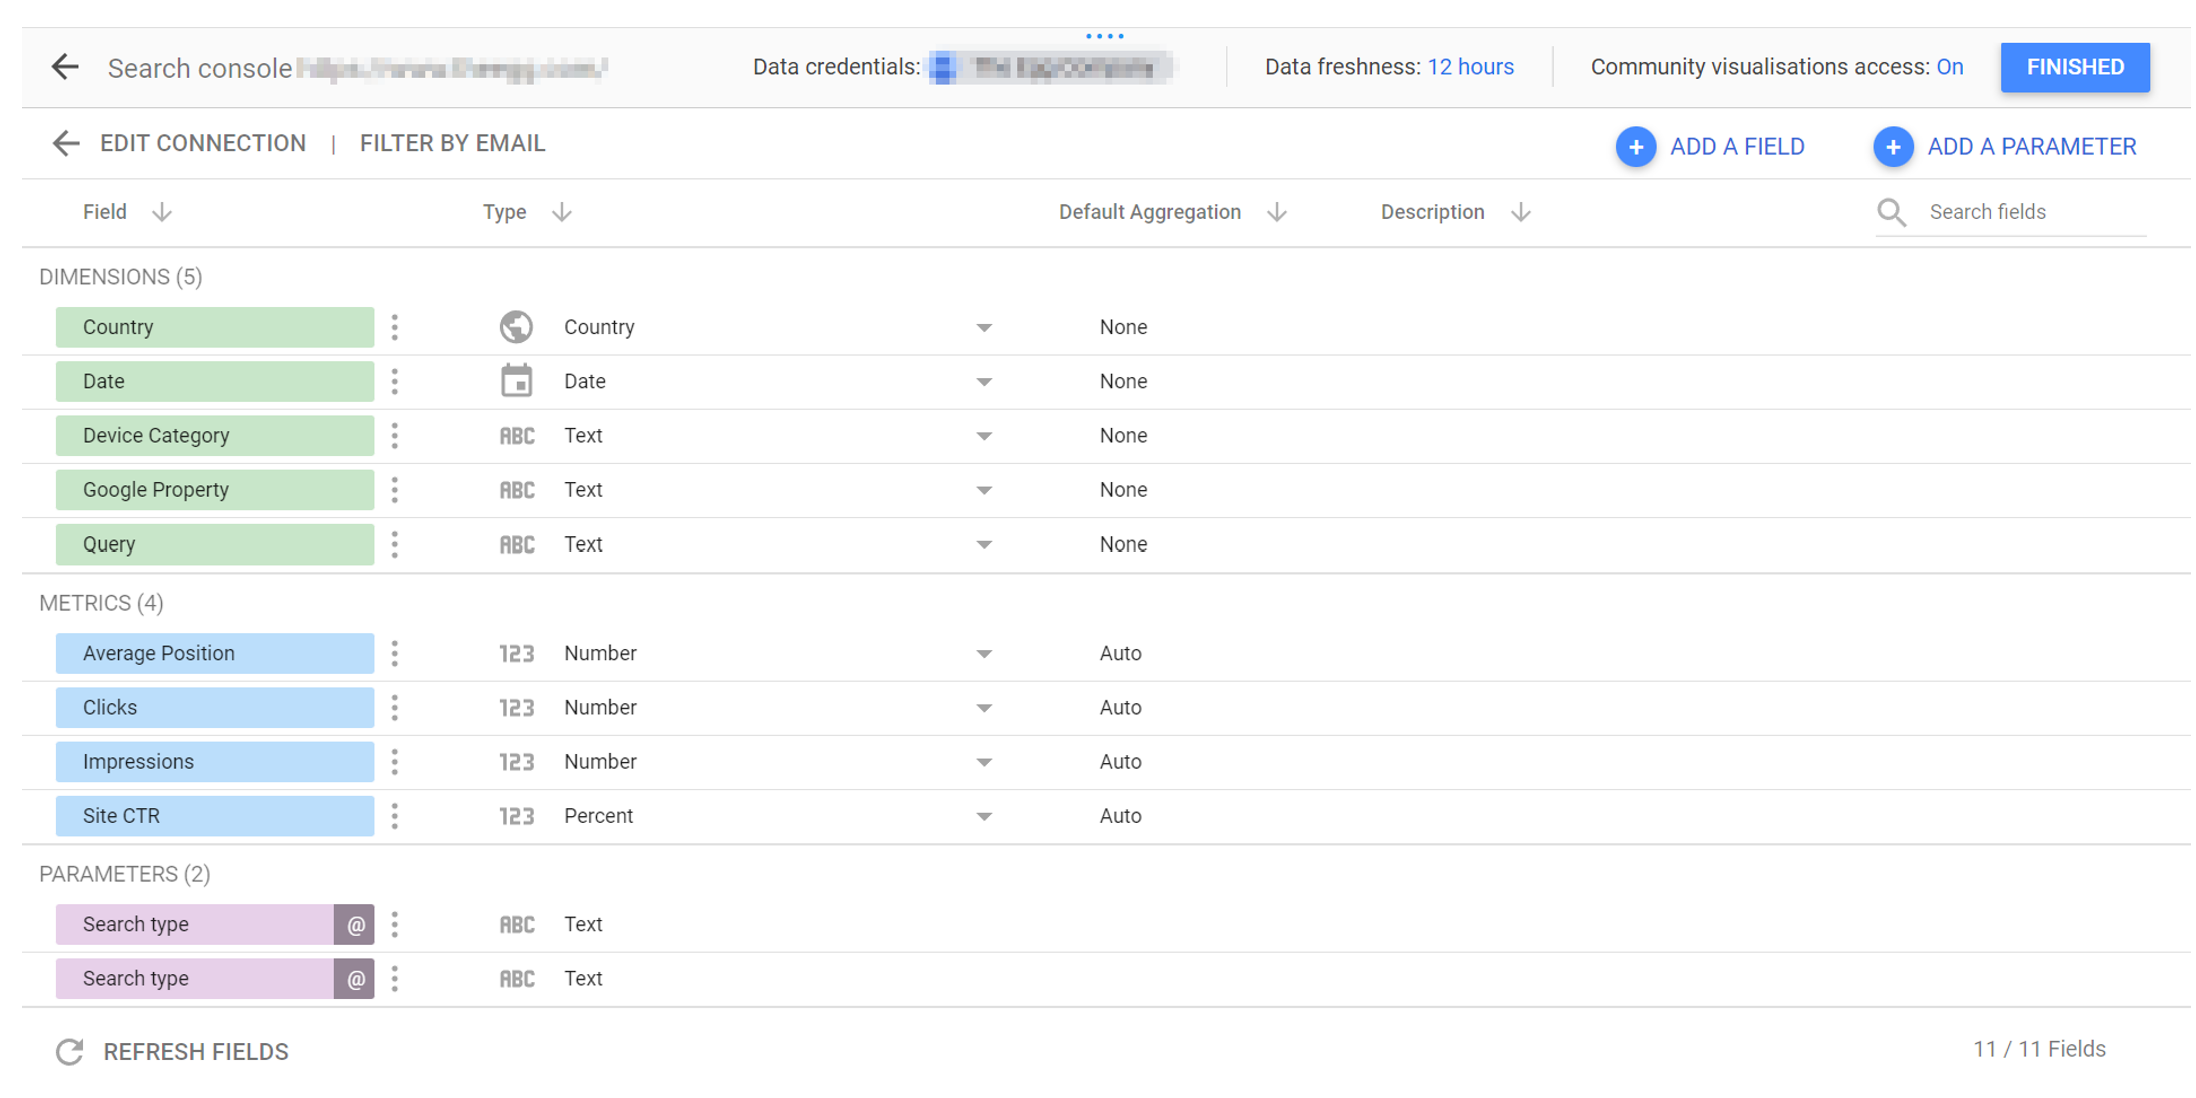Open the type dropdown for Query
The width and height of the screenshot is (2196, 1098).
click(984, 545)
